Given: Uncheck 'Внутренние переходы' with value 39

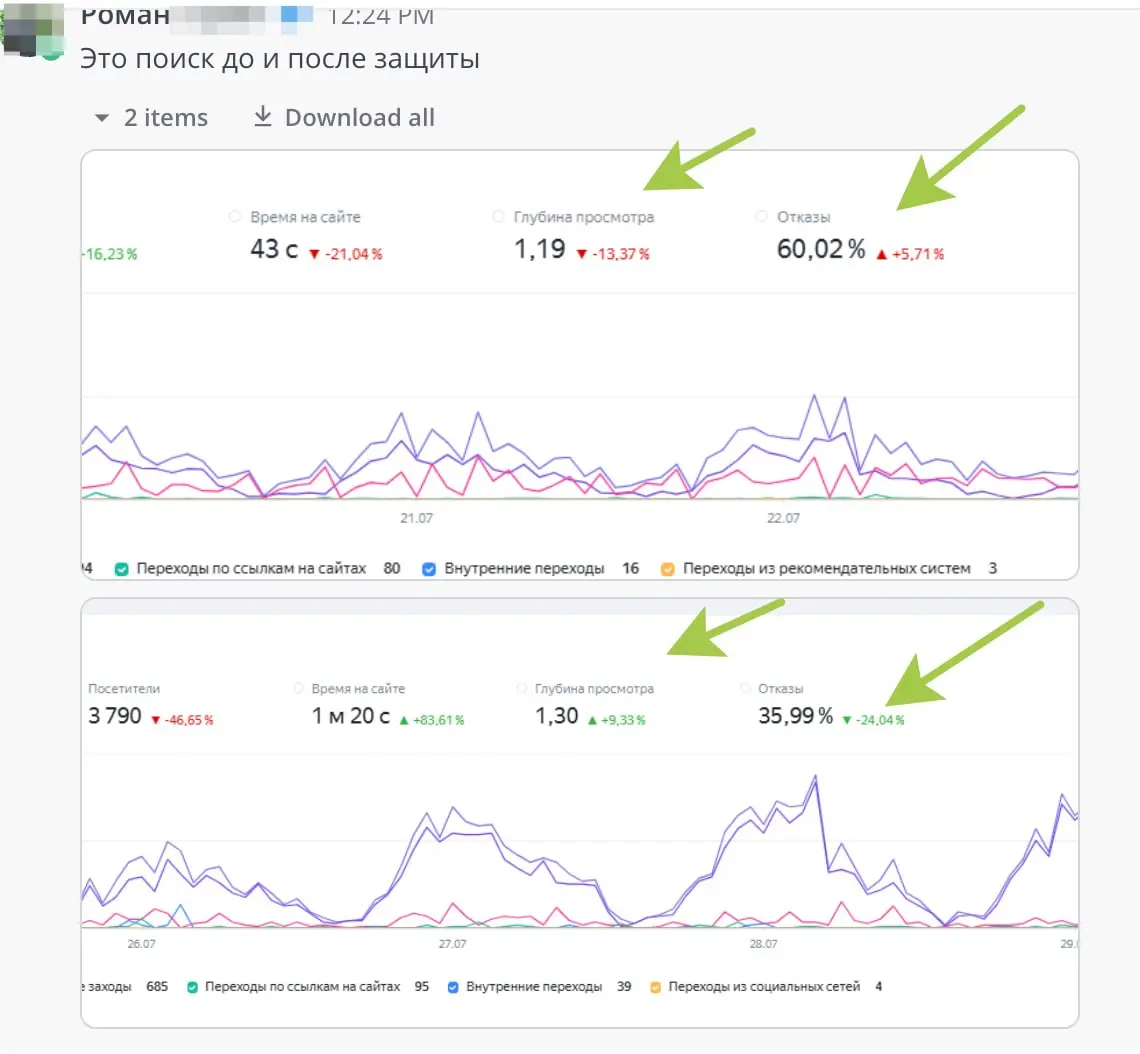Looking at the screenshot, I should (x=453, y=987).
